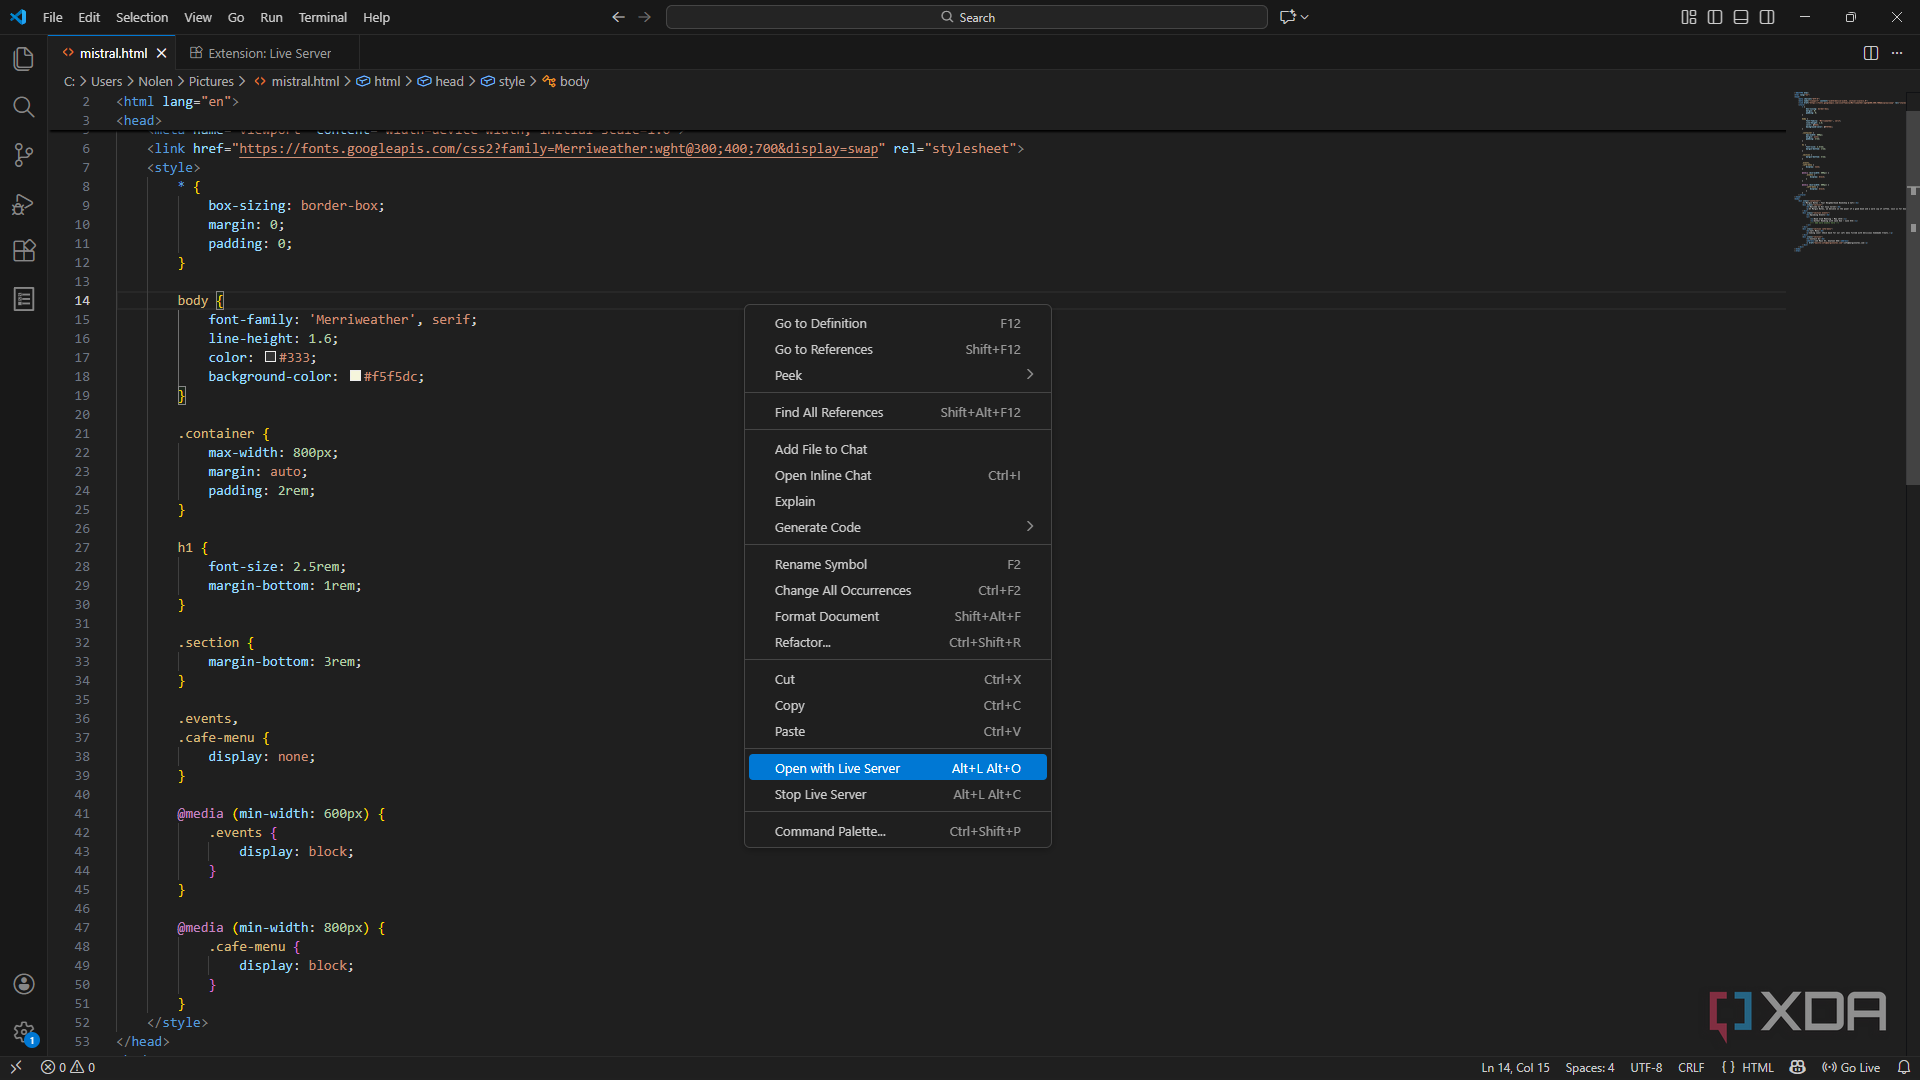
Task: Open the editor More Actions ellipsis
Action: (x=1897, y=53)
